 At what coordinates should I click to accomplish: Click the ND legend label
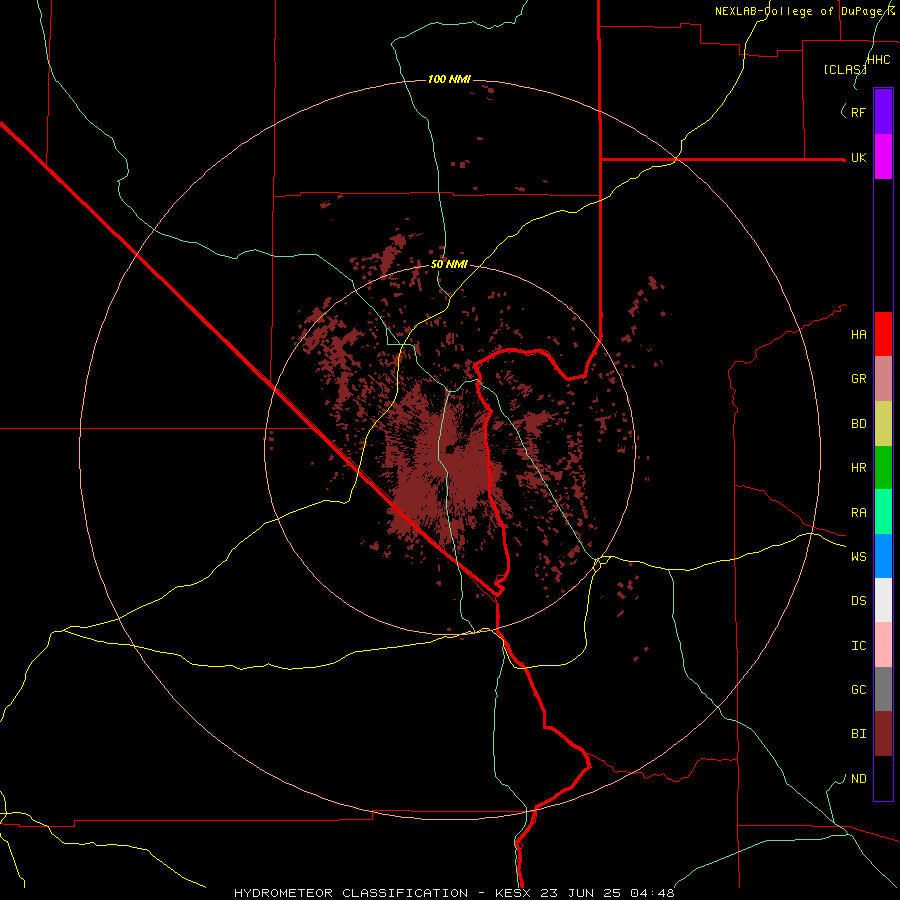pyautogui.click(x=858, y=778)
